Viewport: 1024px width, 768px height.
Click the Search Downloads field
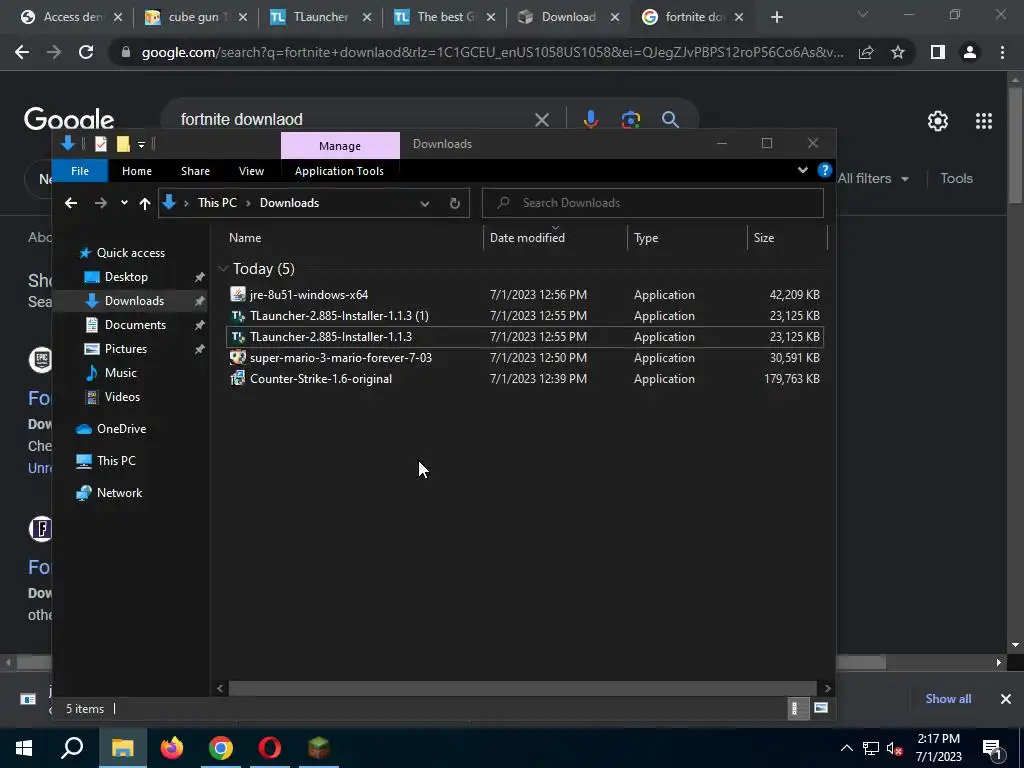[x=652, y=203]
